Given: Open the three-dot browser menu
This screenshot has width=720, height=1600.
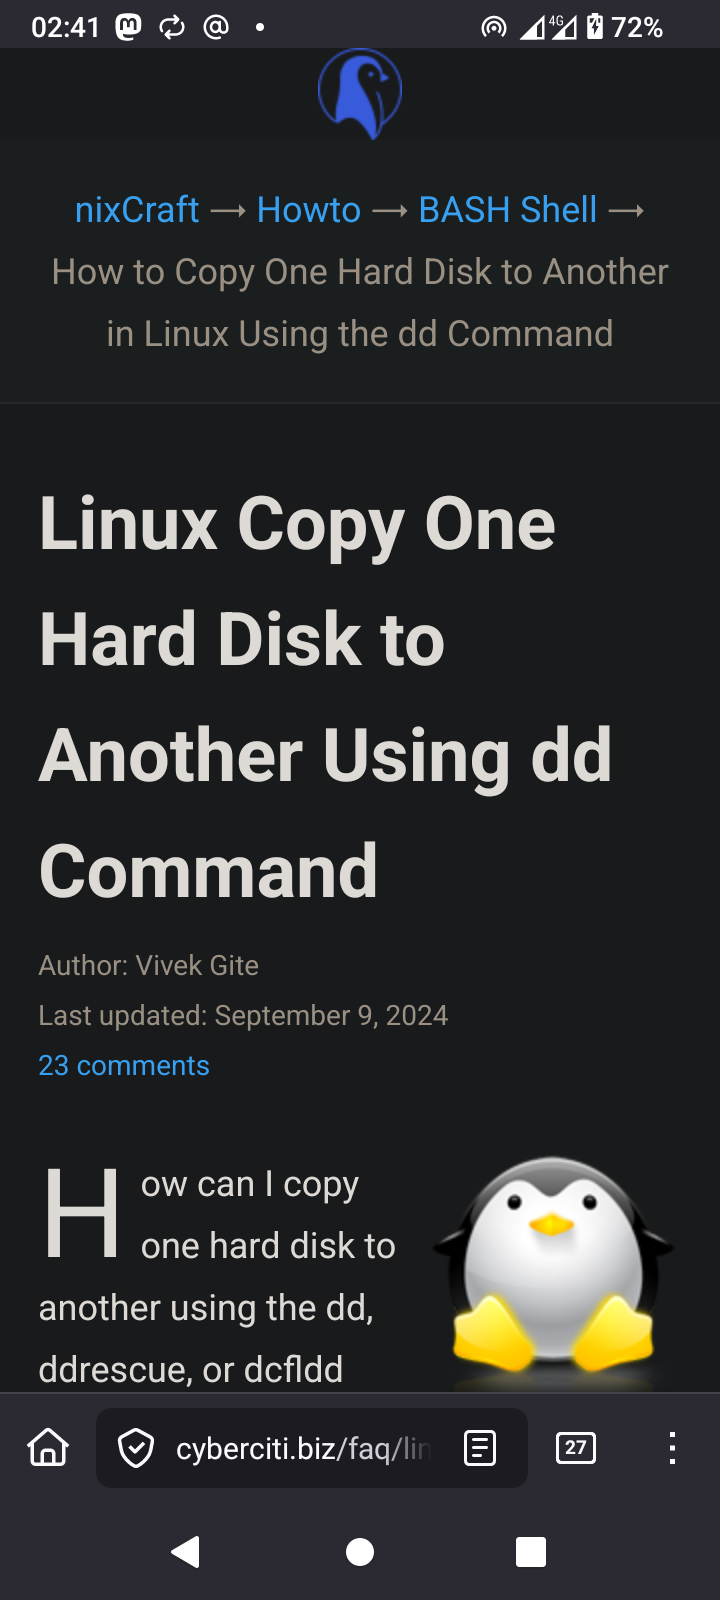Looking at the screenshot, I should [x=672, y=1448].
